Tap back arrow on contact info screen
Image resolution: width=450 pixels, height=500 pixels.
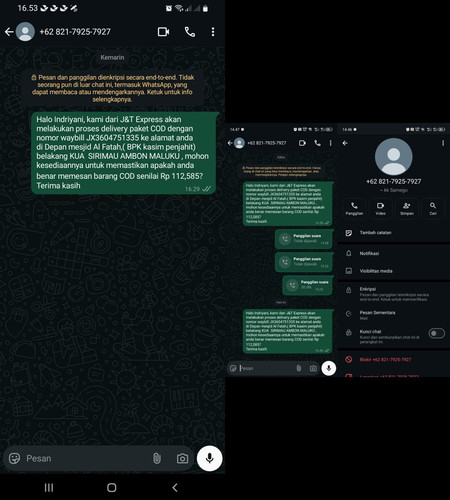345,143
